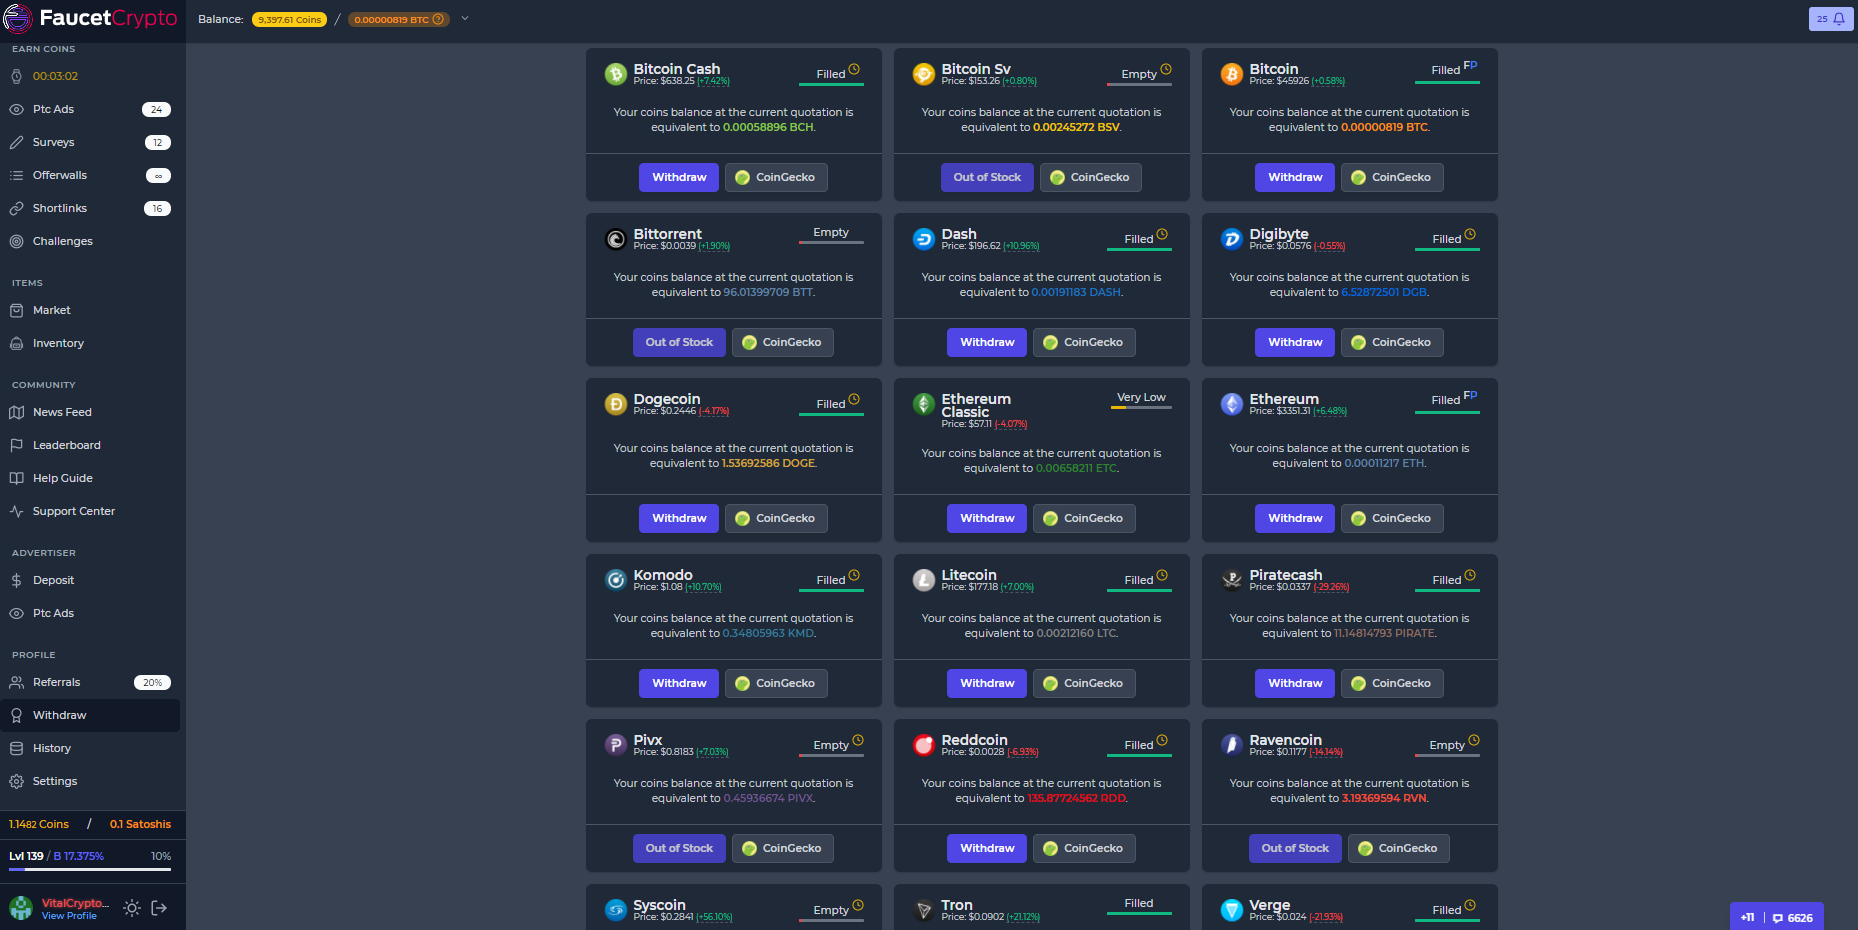Click the Ethereum coin logo

pyautogui.click(x=1232, y=404)
